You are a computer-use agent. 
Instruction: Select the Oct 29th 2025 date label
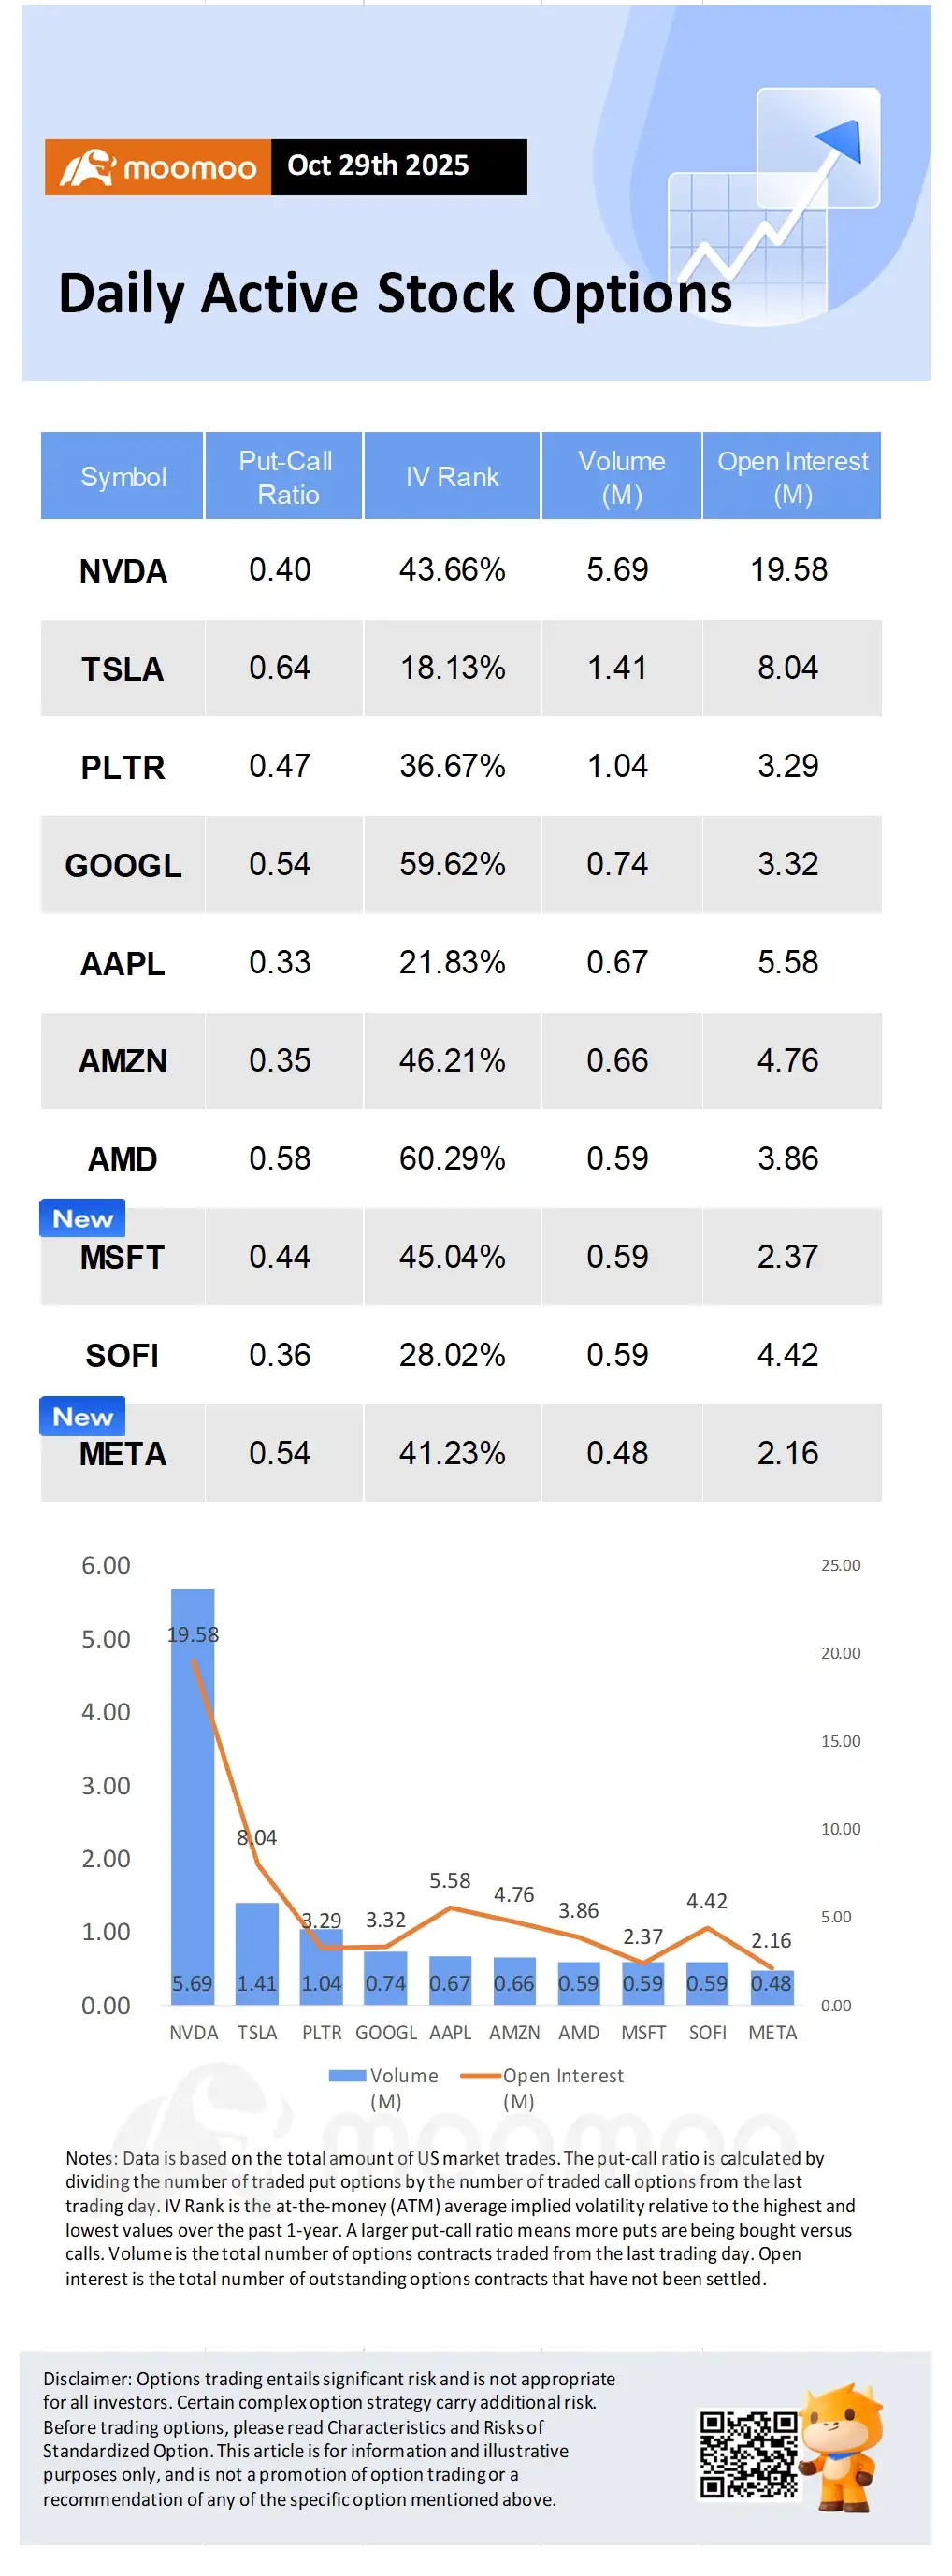point(378,165)
